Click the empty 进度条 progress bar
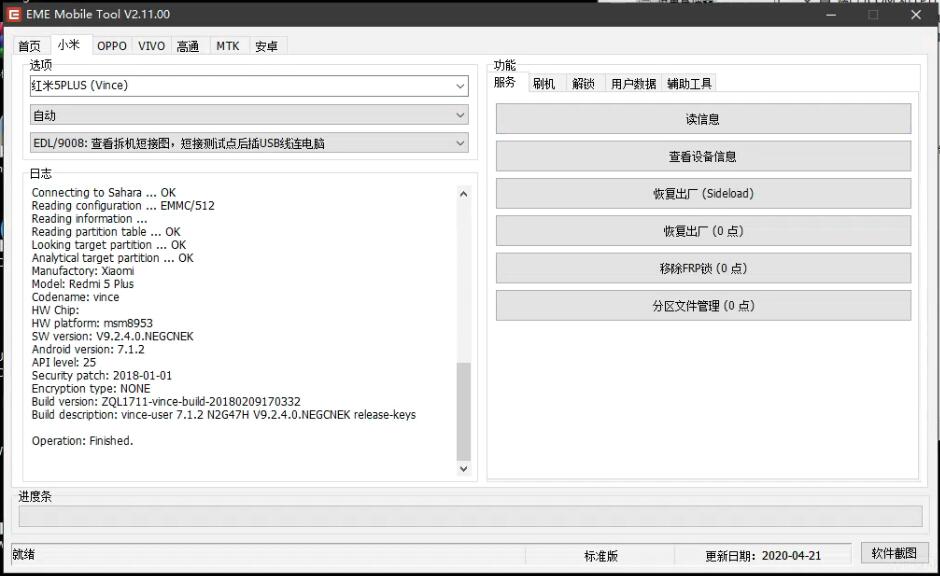 [471, 516]
